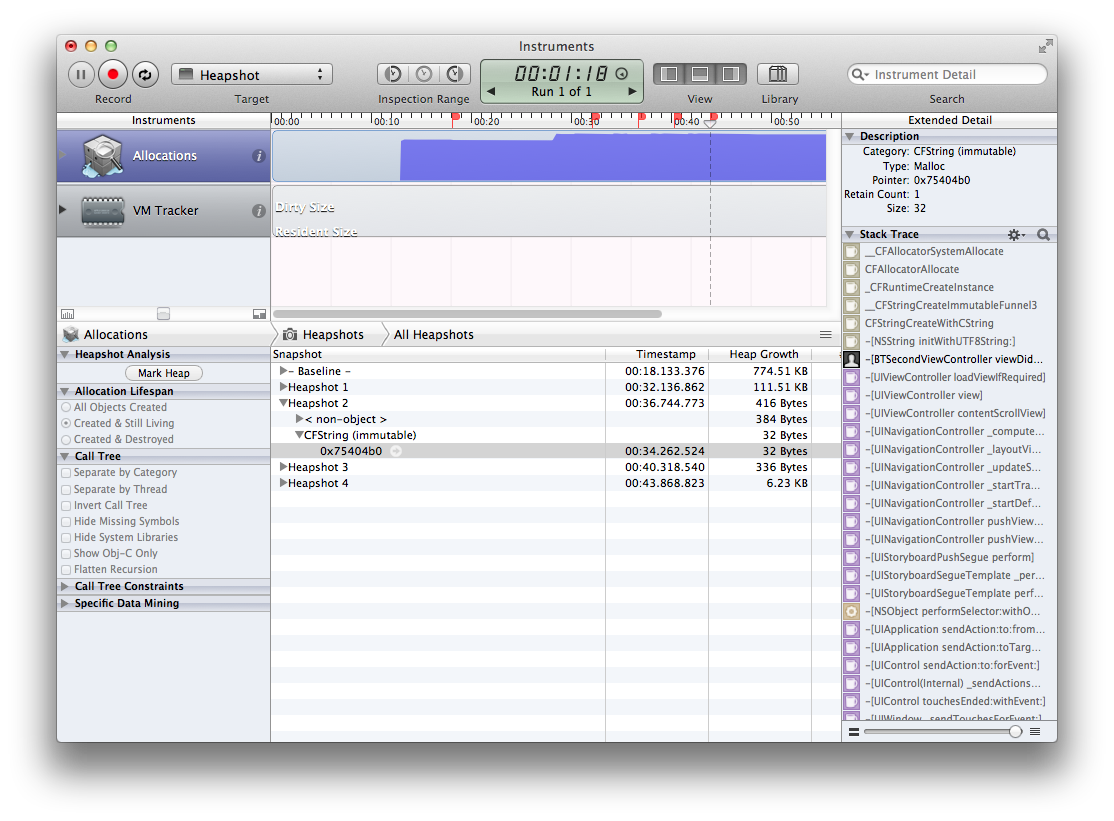Collapse the Description section
Viewport: 1114px width, 821px height.
tap(850, 136)
